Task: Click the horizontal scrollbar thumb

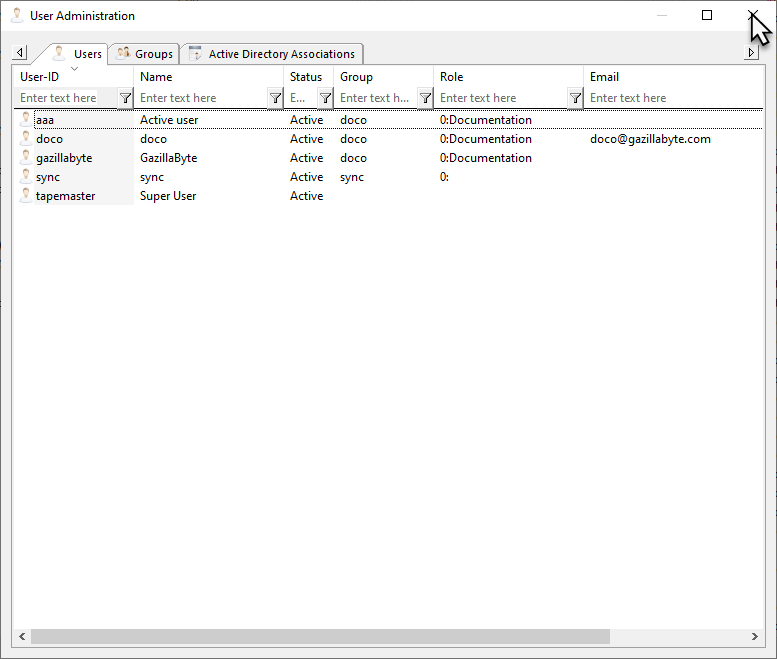Action: click(320, 636)
